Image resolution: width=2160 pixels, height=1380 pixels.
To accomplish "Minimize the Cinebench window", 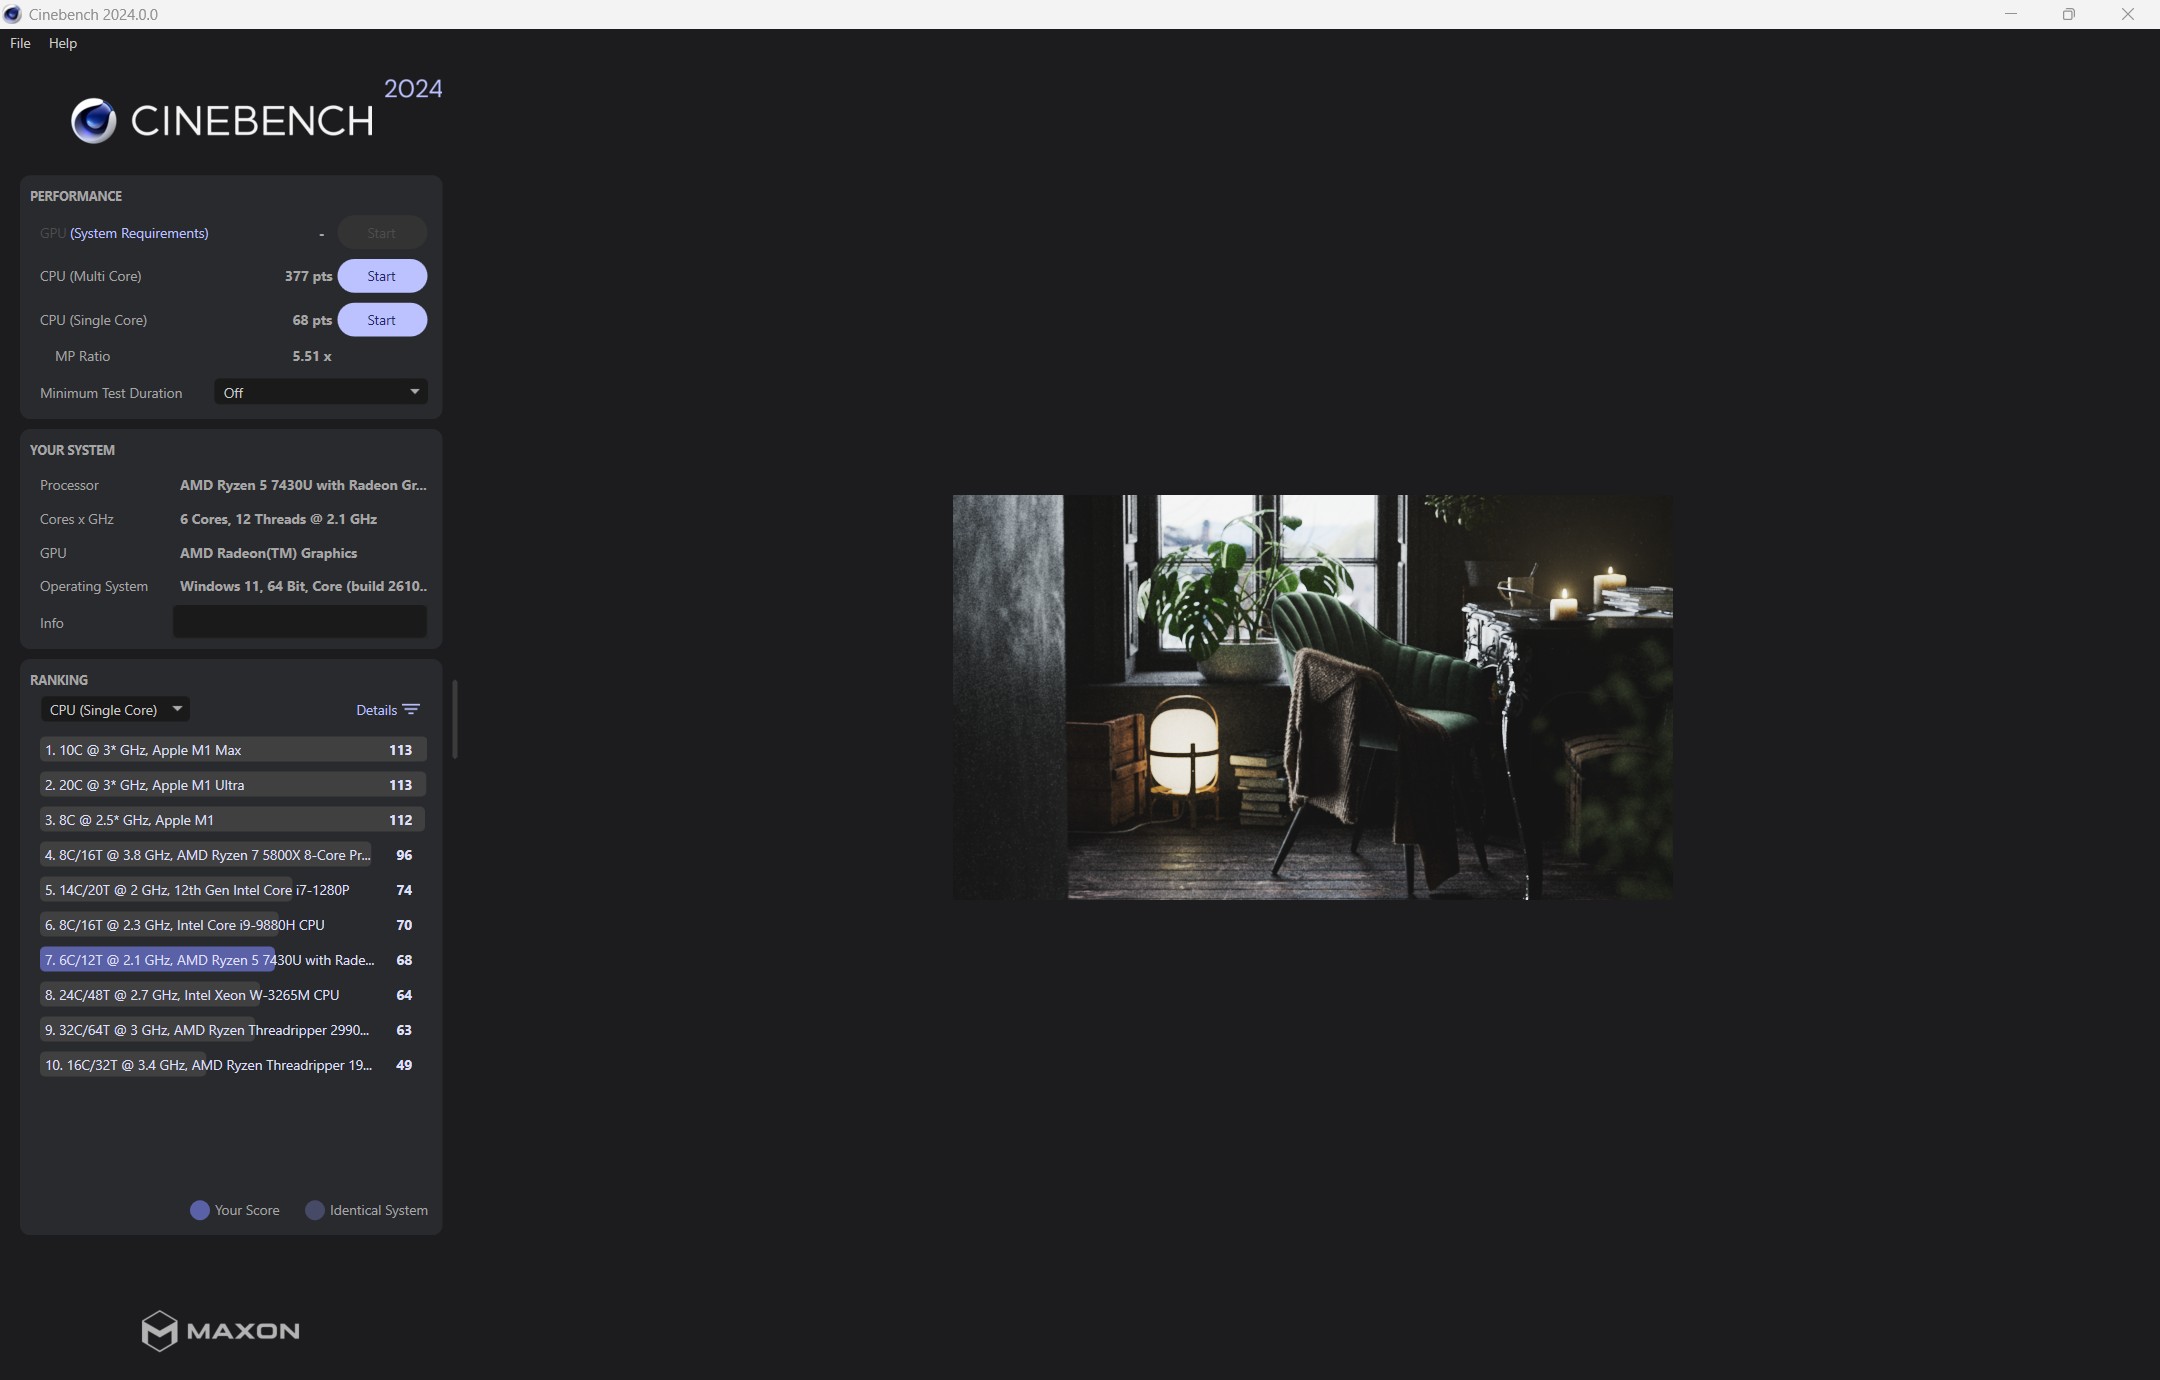I will point(2011,14).
